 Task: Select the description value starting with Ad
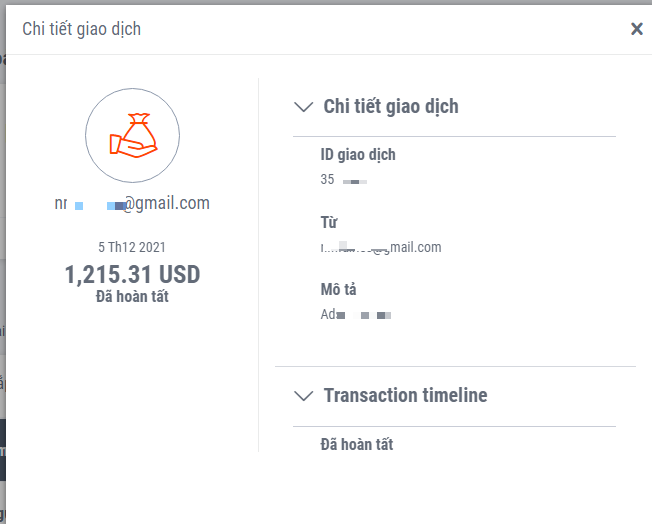coord(355,314)
